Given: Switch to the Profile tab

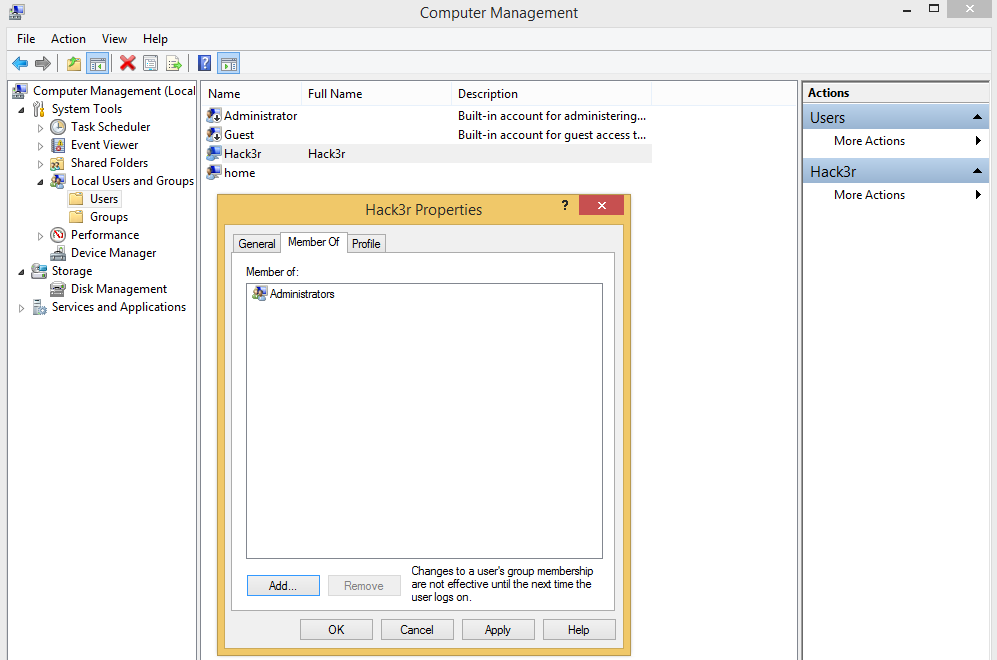Looking at the screenshot, I should tap(366, 243).
